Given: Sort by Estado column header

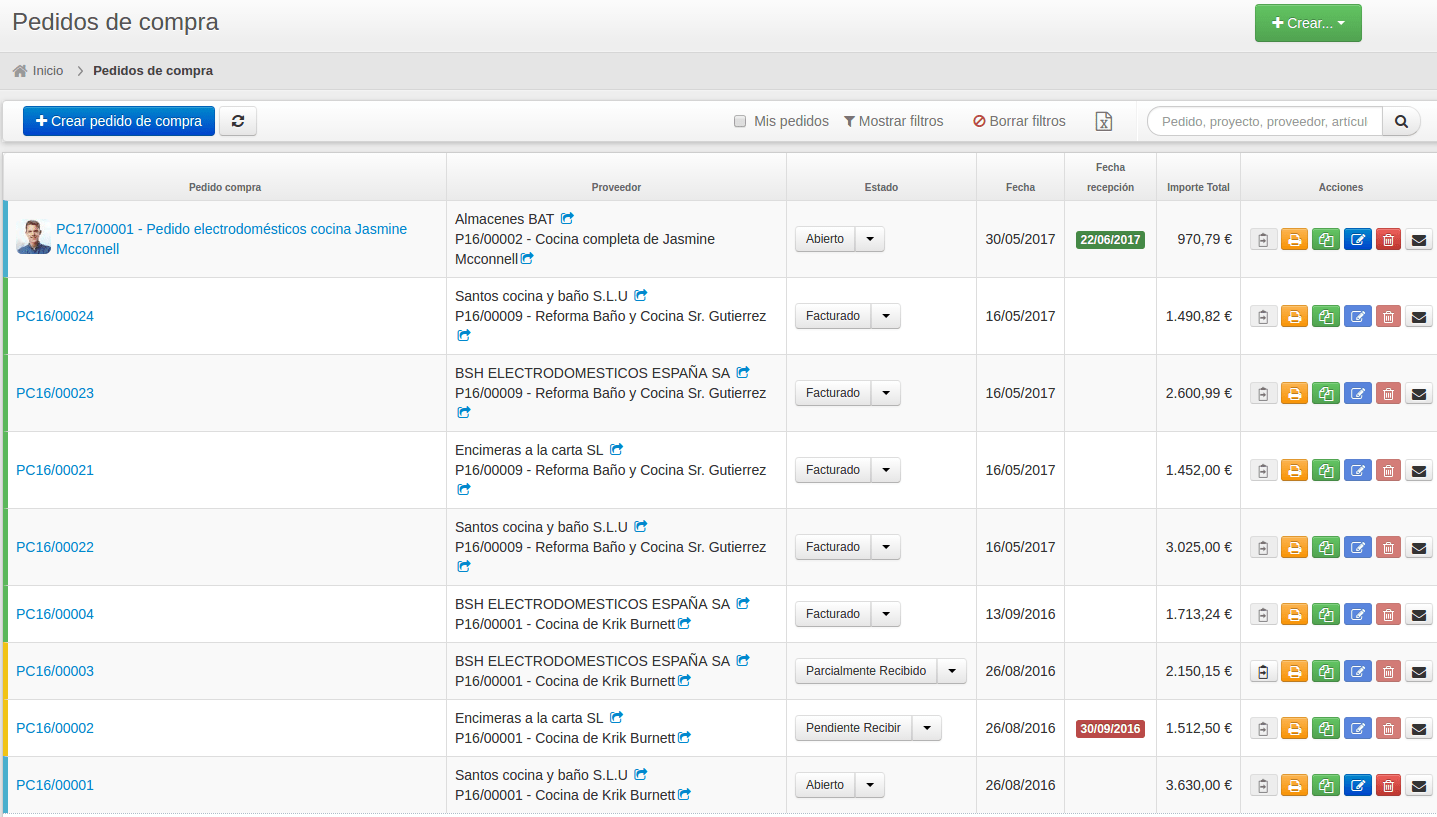Looking at the screenshot, I should (x=881, y=187).
